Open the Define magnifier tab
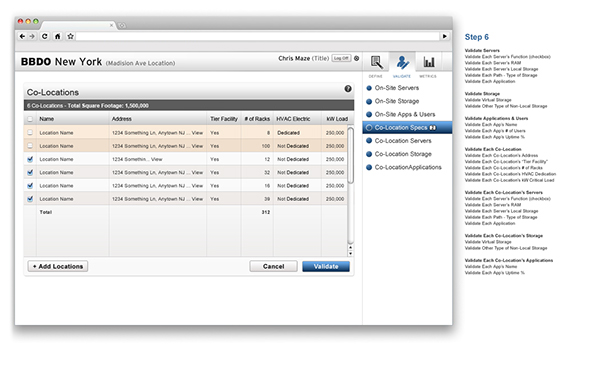 [x=376, y=62]
